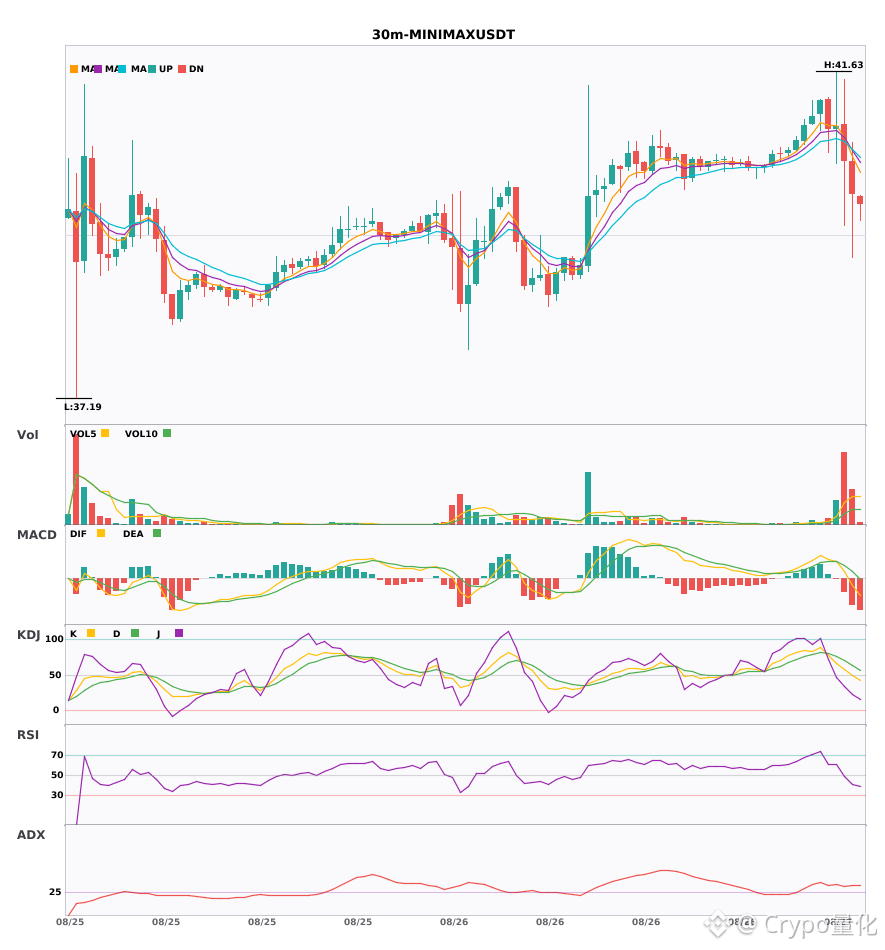Click the KDJ panel label
Viewport: 885px width, 950px height.
[28, 635]
